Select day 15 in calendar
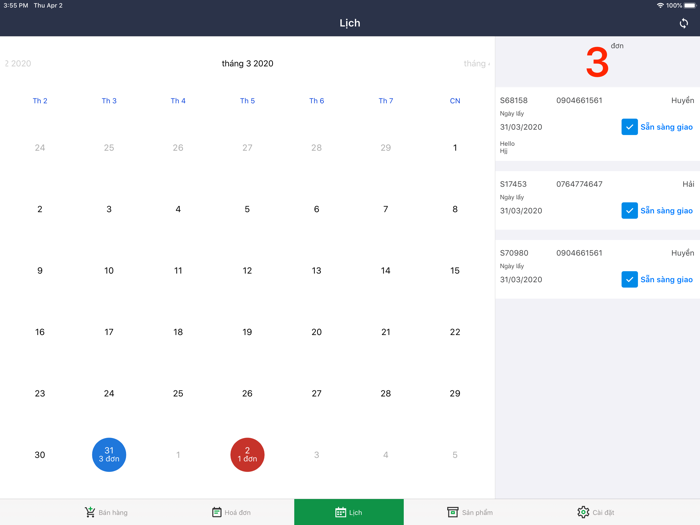The height and width of the screenshot is (525, 700). [x=455, y=271]
